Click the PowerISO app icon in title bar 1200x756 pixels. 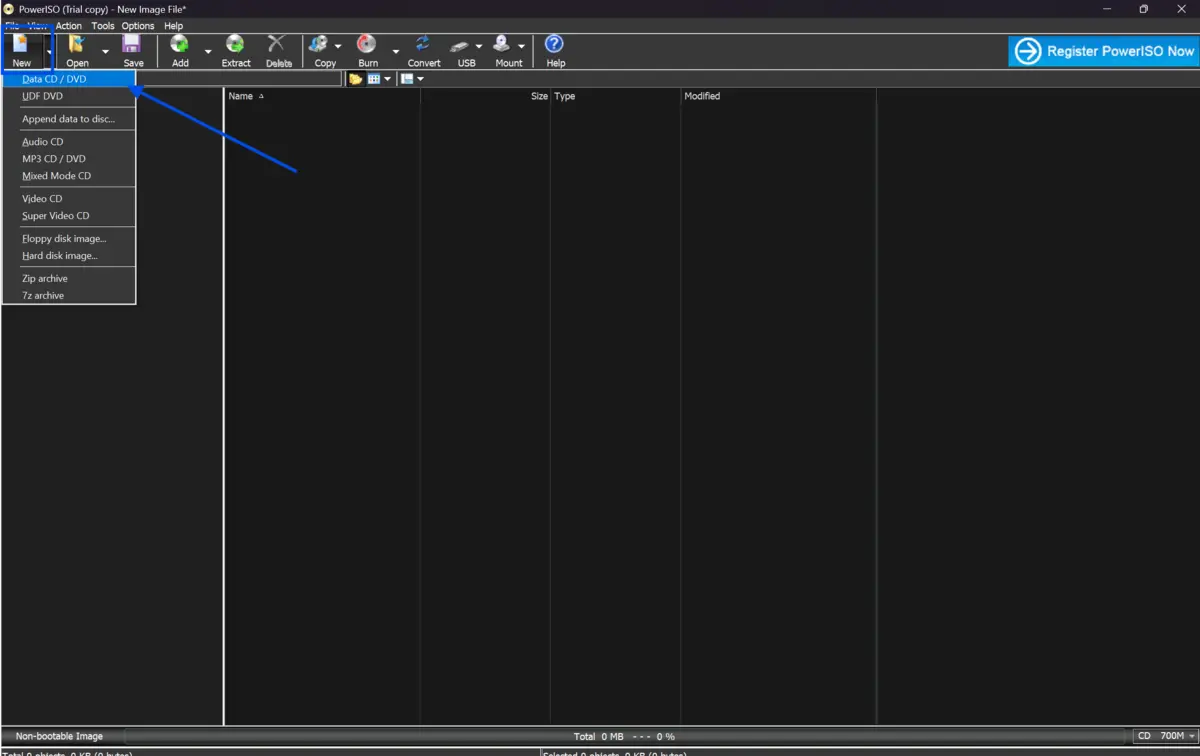(9, 9)
